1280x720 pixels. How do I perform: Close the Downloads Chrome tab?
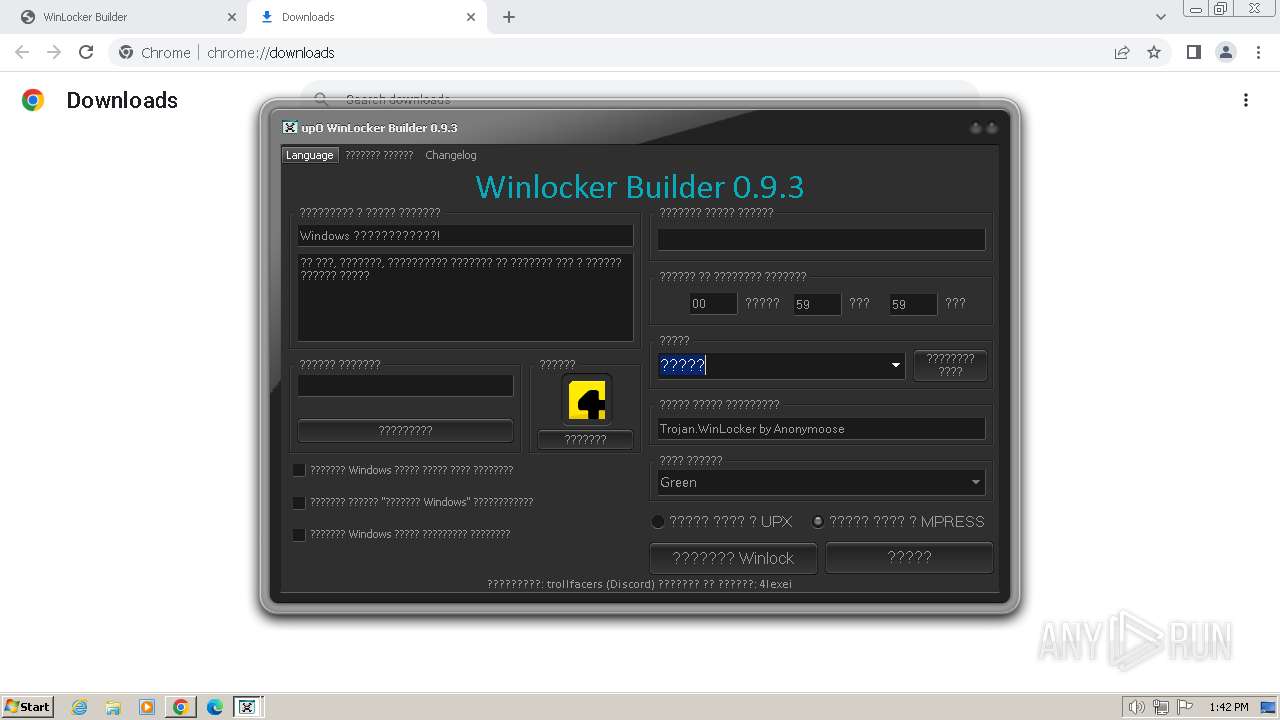pyautogui.click(x=471, y=17)
